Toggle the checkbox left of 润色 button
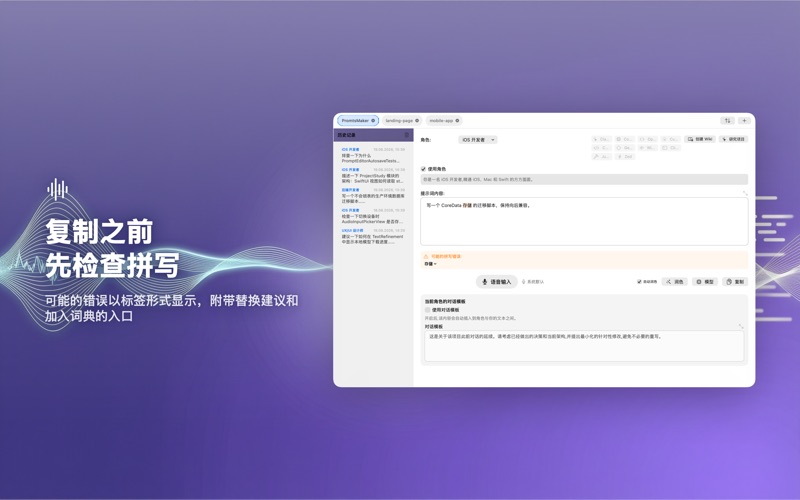The image size is (800, 500). point(639,282)
